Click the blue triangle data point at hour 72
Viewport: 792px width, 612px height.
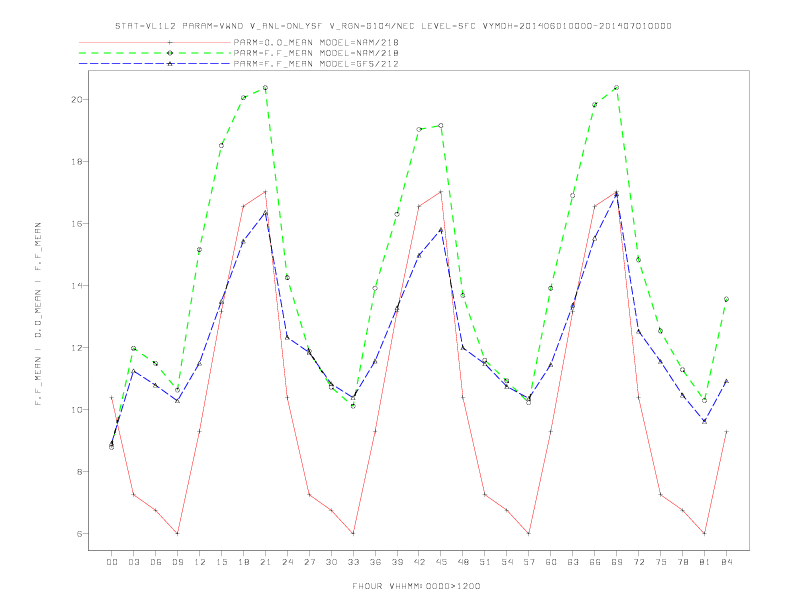click(638, 332)
